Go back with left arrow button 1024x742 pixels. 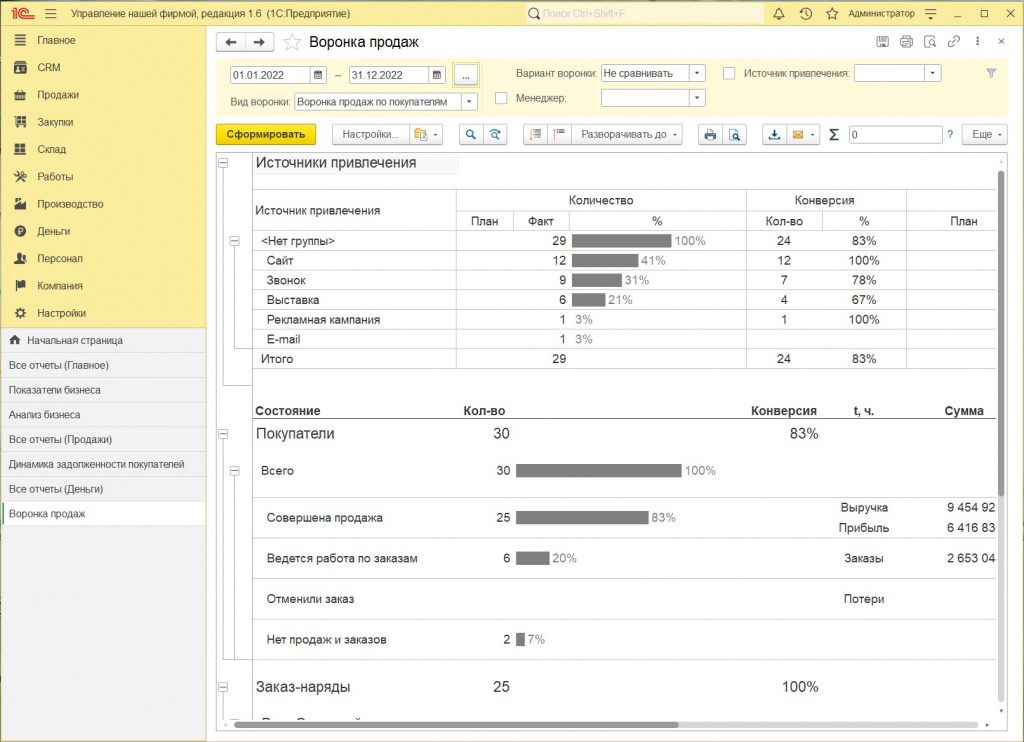coord(231,42)
